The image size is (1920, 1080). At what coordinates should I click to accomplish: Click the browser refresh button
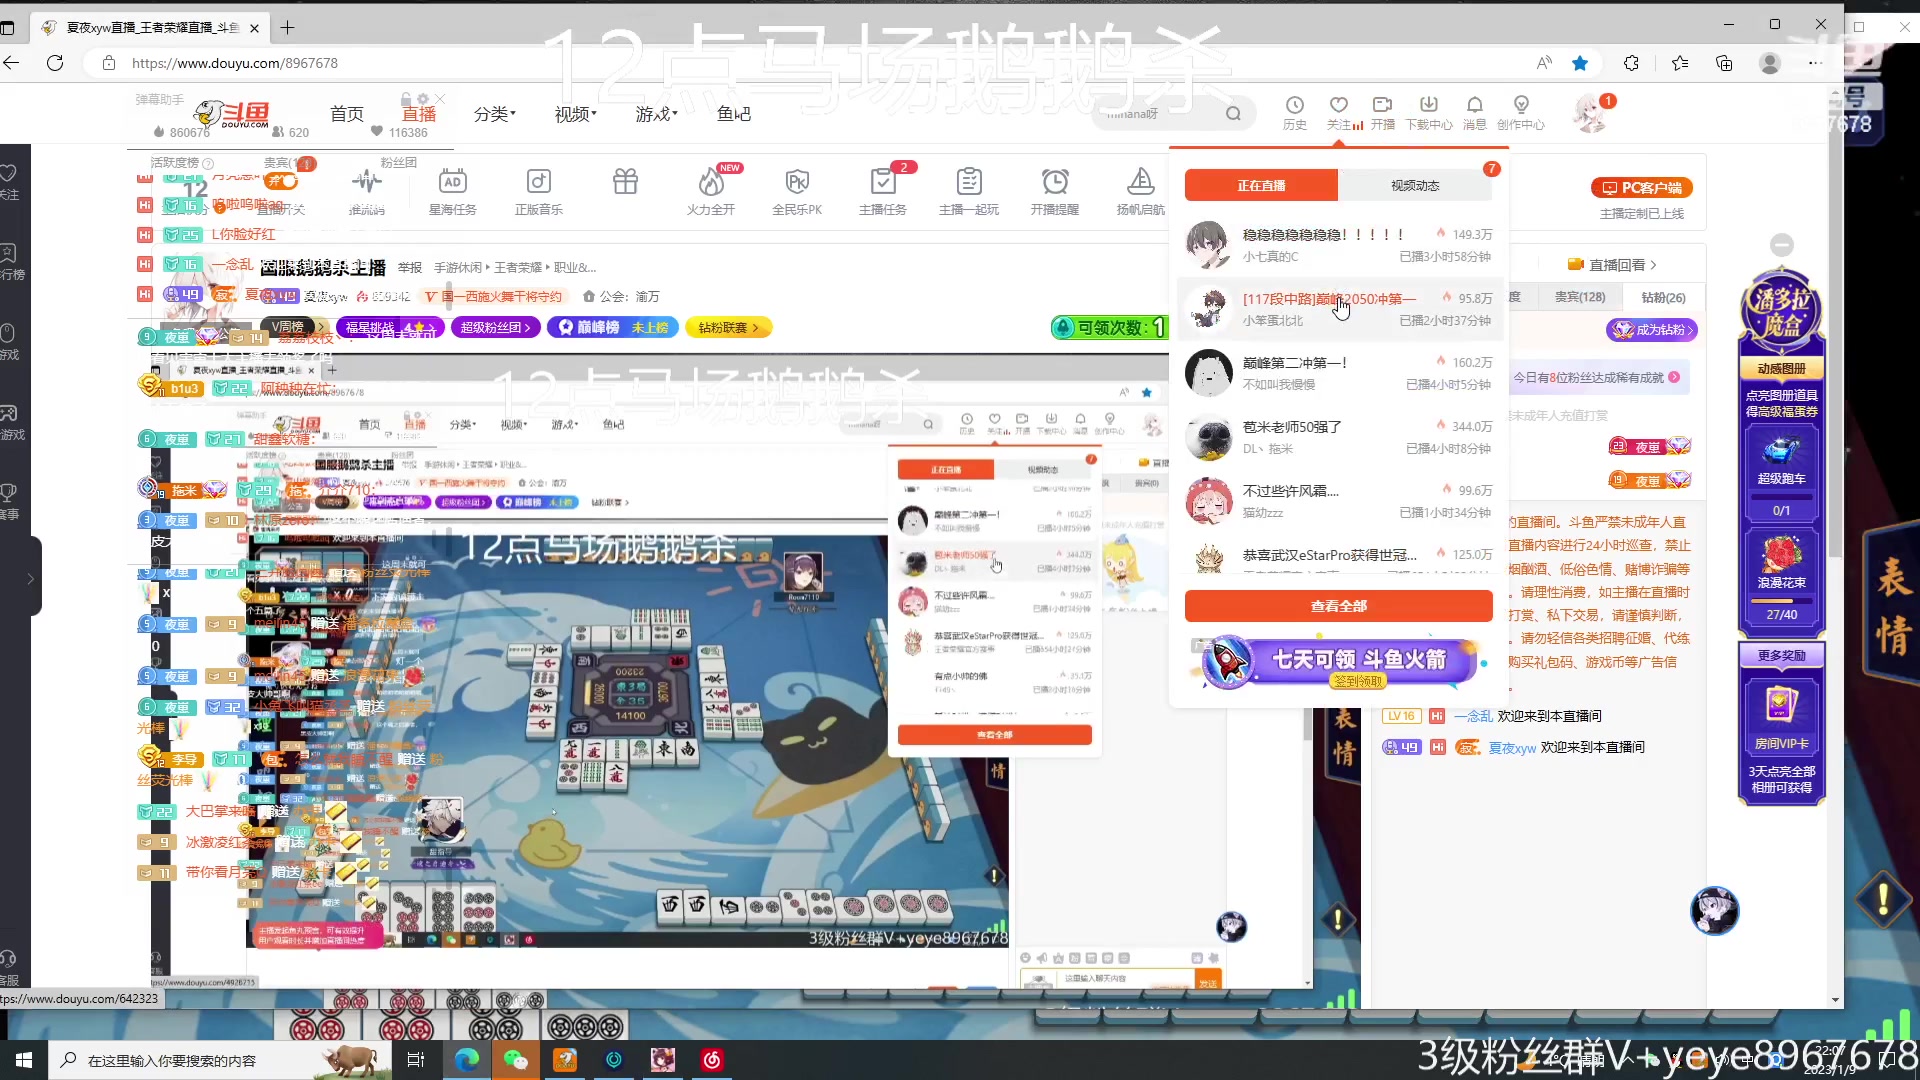click(55, 63)
